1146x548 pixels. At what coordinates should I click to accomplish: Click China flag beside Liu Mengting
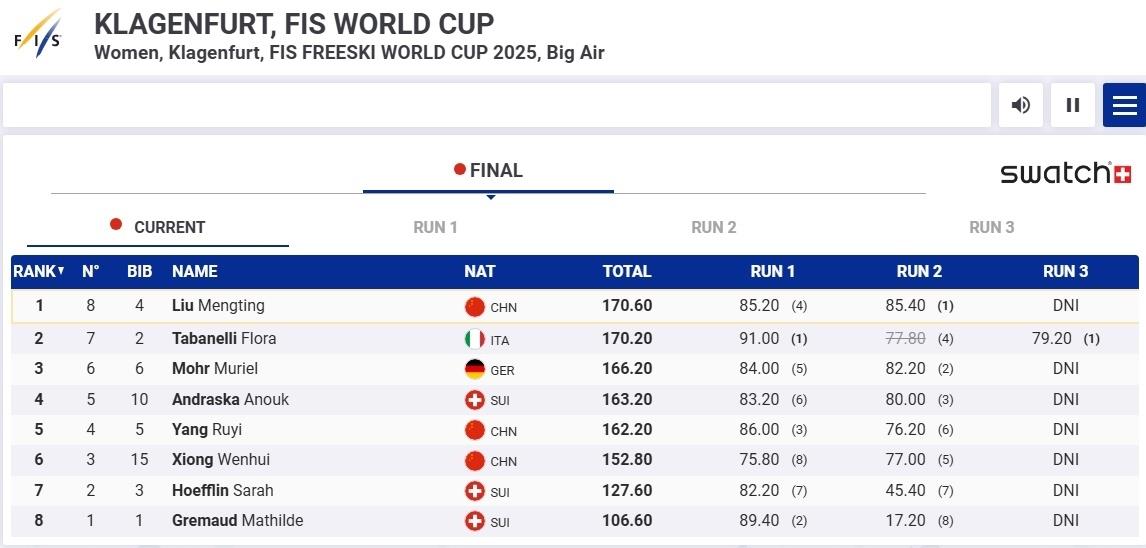click(475, 307)
